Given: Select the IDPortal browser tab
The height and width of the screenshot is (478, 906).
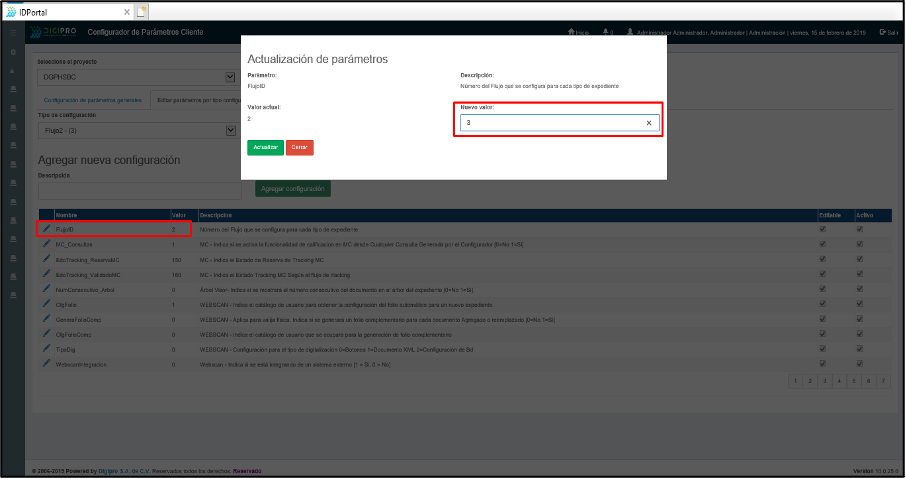Looking at the screenshot, I should 67,11.
